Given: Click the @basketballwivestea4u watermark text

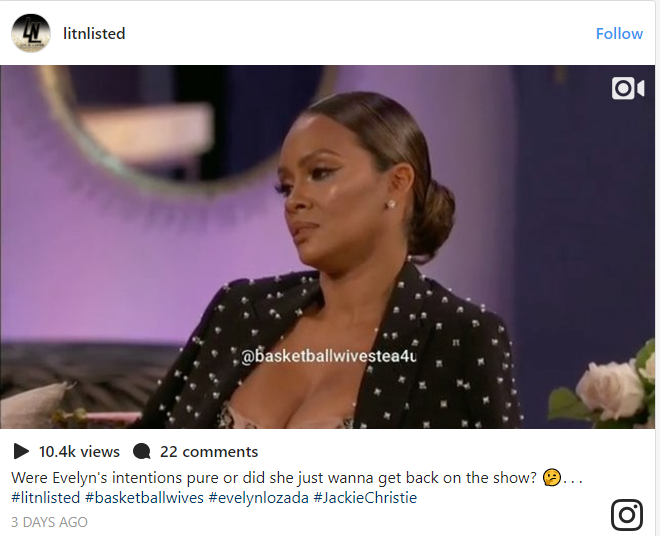Looking at the screenshot, I should 329,356.
